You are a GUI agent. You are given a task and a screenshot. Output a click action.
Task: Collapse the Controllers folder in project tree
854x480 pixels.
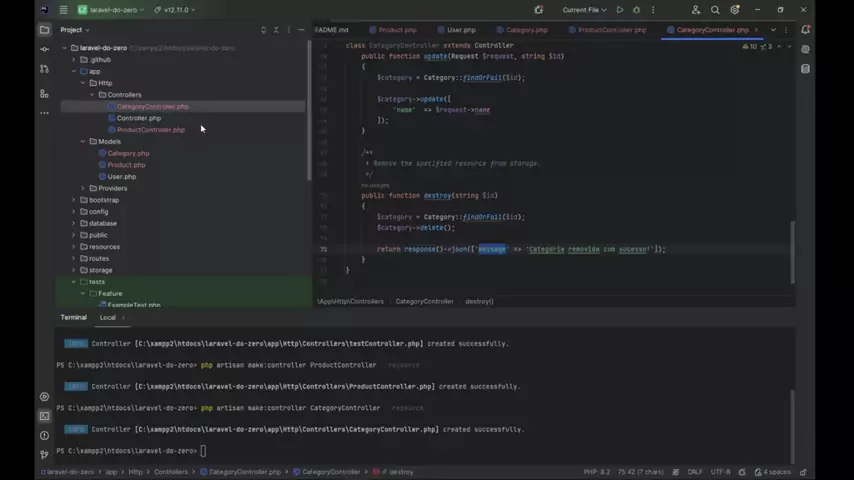(x=92, y=95)
